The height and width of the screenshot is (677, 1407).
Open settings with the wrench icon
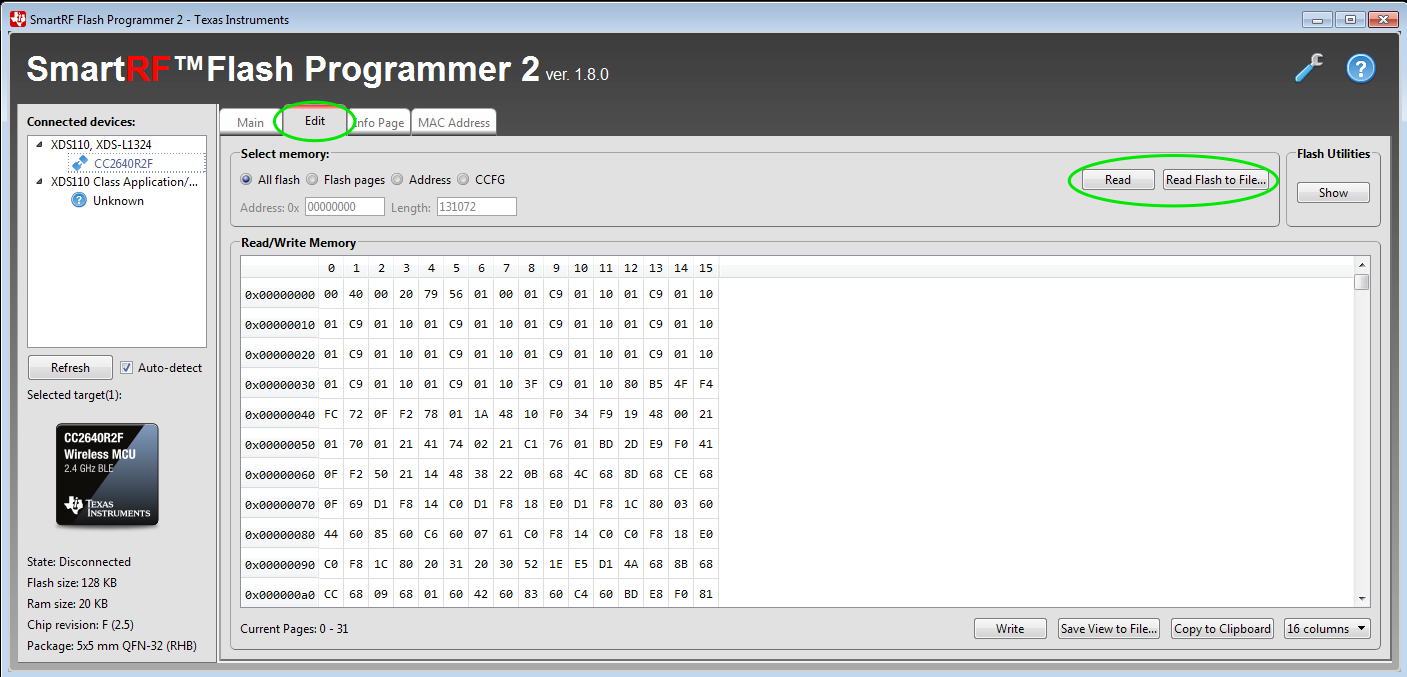(1308, 68)
